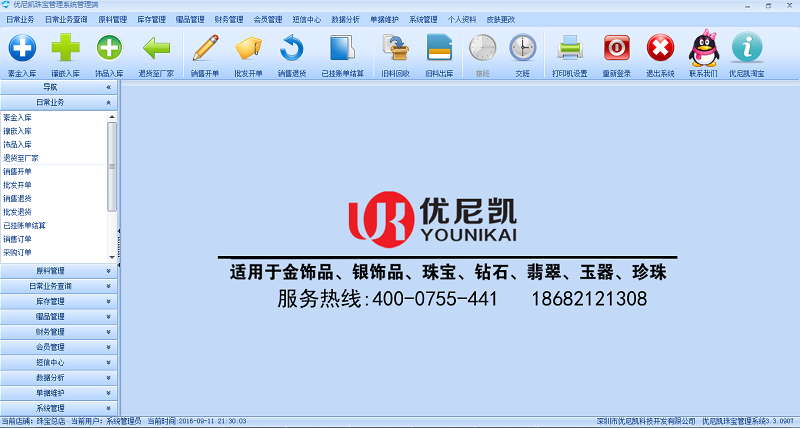This screenshot has height=428, width=800.
Task: Select 素金入库 in the navigation list
Action: [17, 117]
